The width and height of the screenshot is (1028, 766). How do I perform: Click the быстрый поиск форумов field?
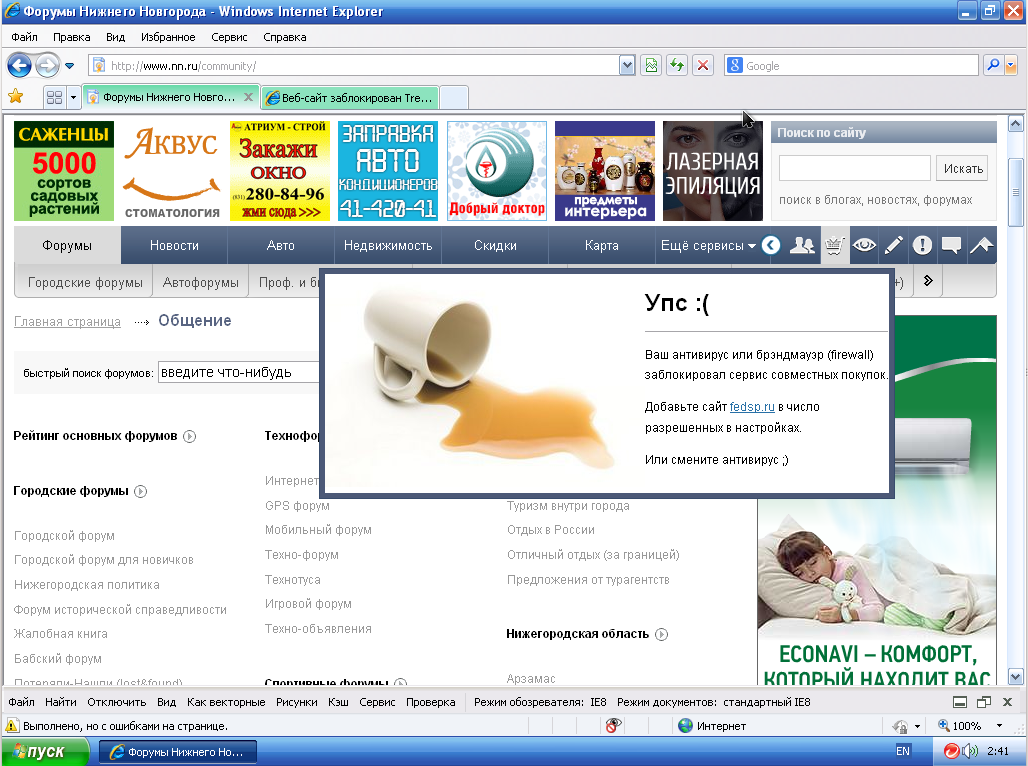(239, 373)
